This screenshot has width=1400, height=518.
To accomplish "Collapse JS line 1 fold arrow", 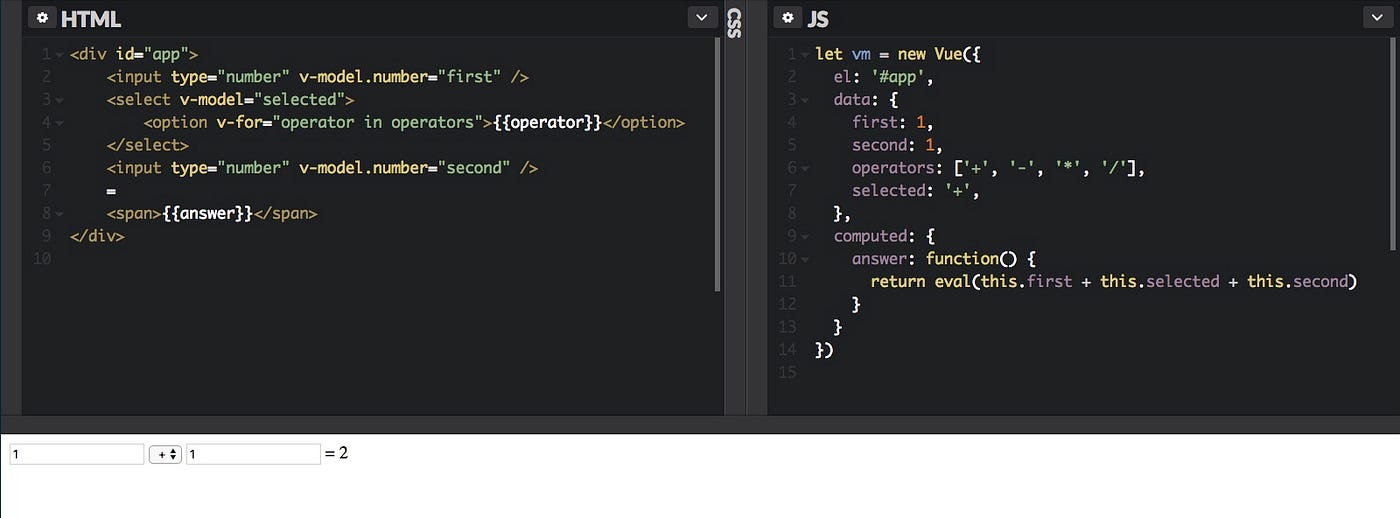I will pos(806,54).
